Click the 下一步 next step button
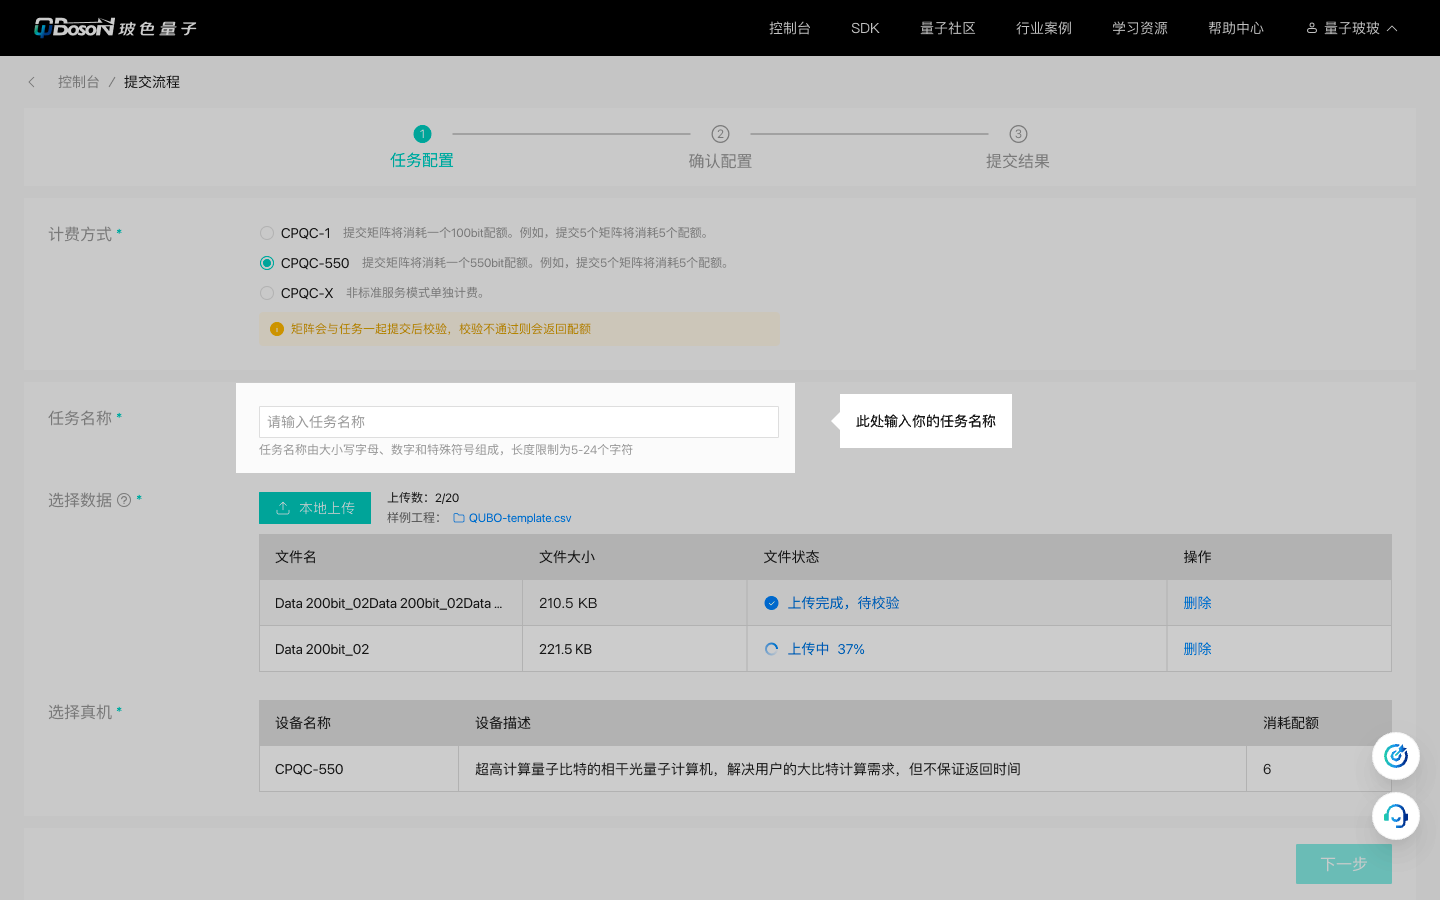Screen dimensions: 1440x900 coord(1344,864)
